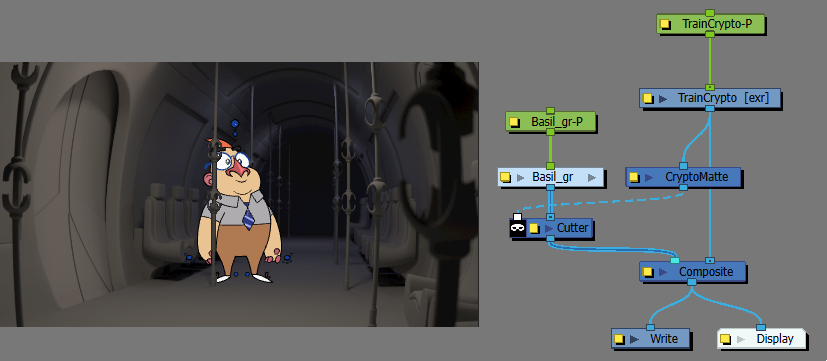Viewport: 827px width, 361px height.
Task: Select the Display node label
Action: 775,339
